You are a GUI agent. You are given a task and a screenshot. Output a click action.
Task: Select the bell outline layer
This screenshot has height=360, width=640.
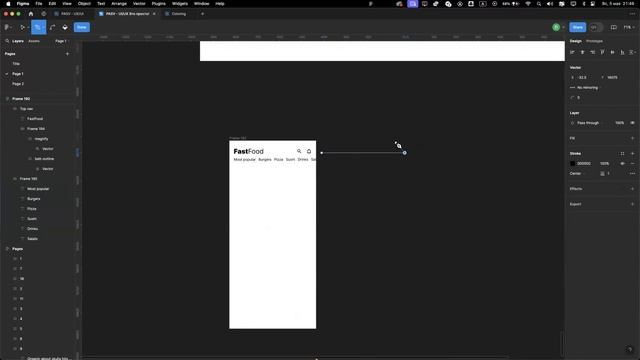(44, 159)
